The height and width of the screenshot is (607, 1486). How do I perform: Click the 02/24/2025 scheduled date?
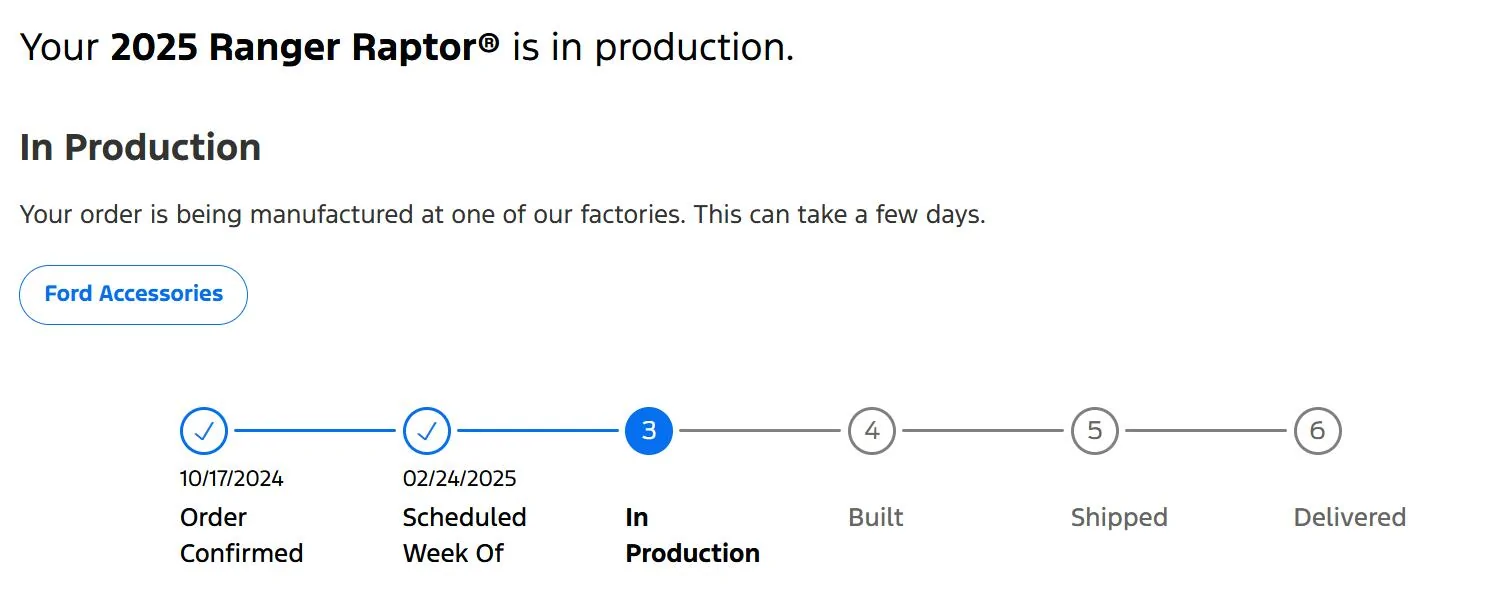pyautogui.click(x=460, y=479)
